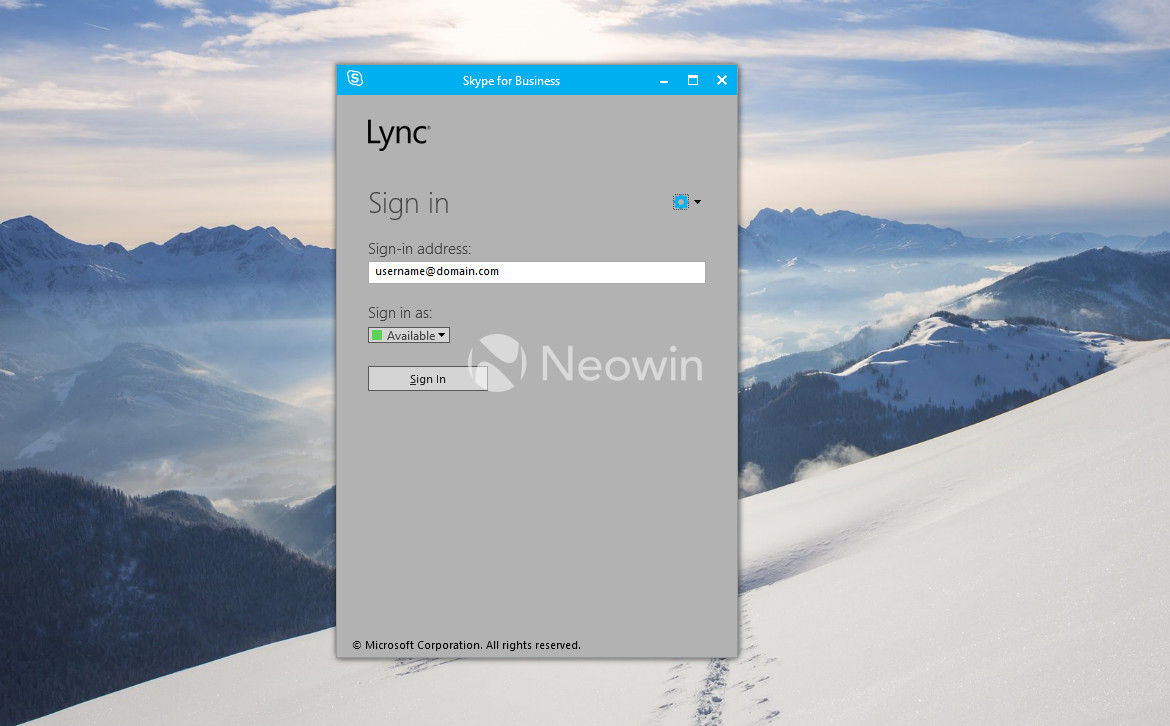
Task: Click the Microsoft Corporation copyright text
Action: [x=466, y=645]
